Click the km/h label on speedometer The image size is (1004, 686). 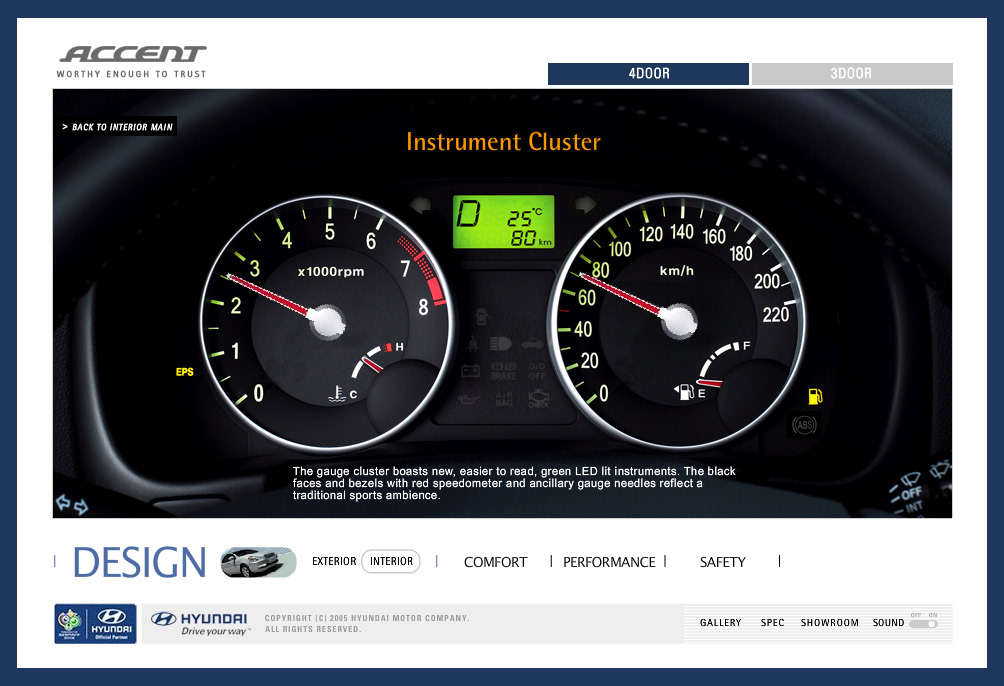click(677, 271)
